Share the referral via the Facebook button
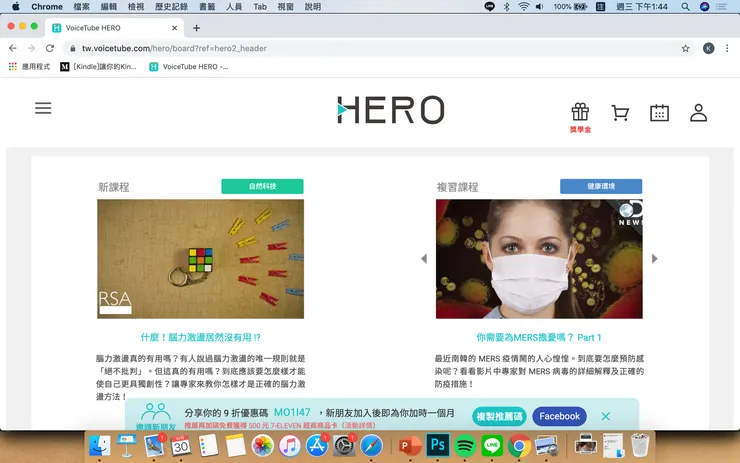The width and height of the screenshot is (740, 463). pos(559,416)
